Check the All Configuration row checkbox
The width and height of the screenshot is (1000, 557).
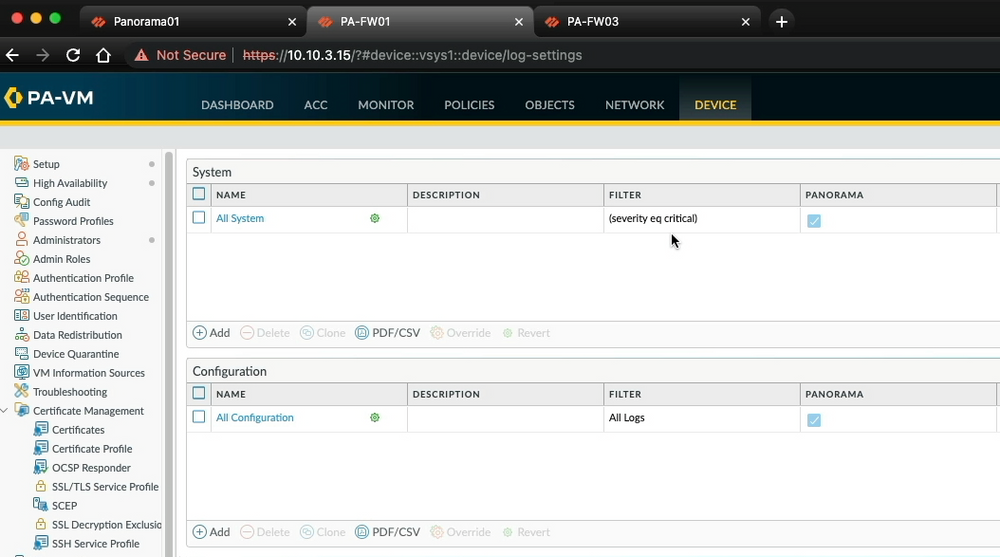[199, 417]
